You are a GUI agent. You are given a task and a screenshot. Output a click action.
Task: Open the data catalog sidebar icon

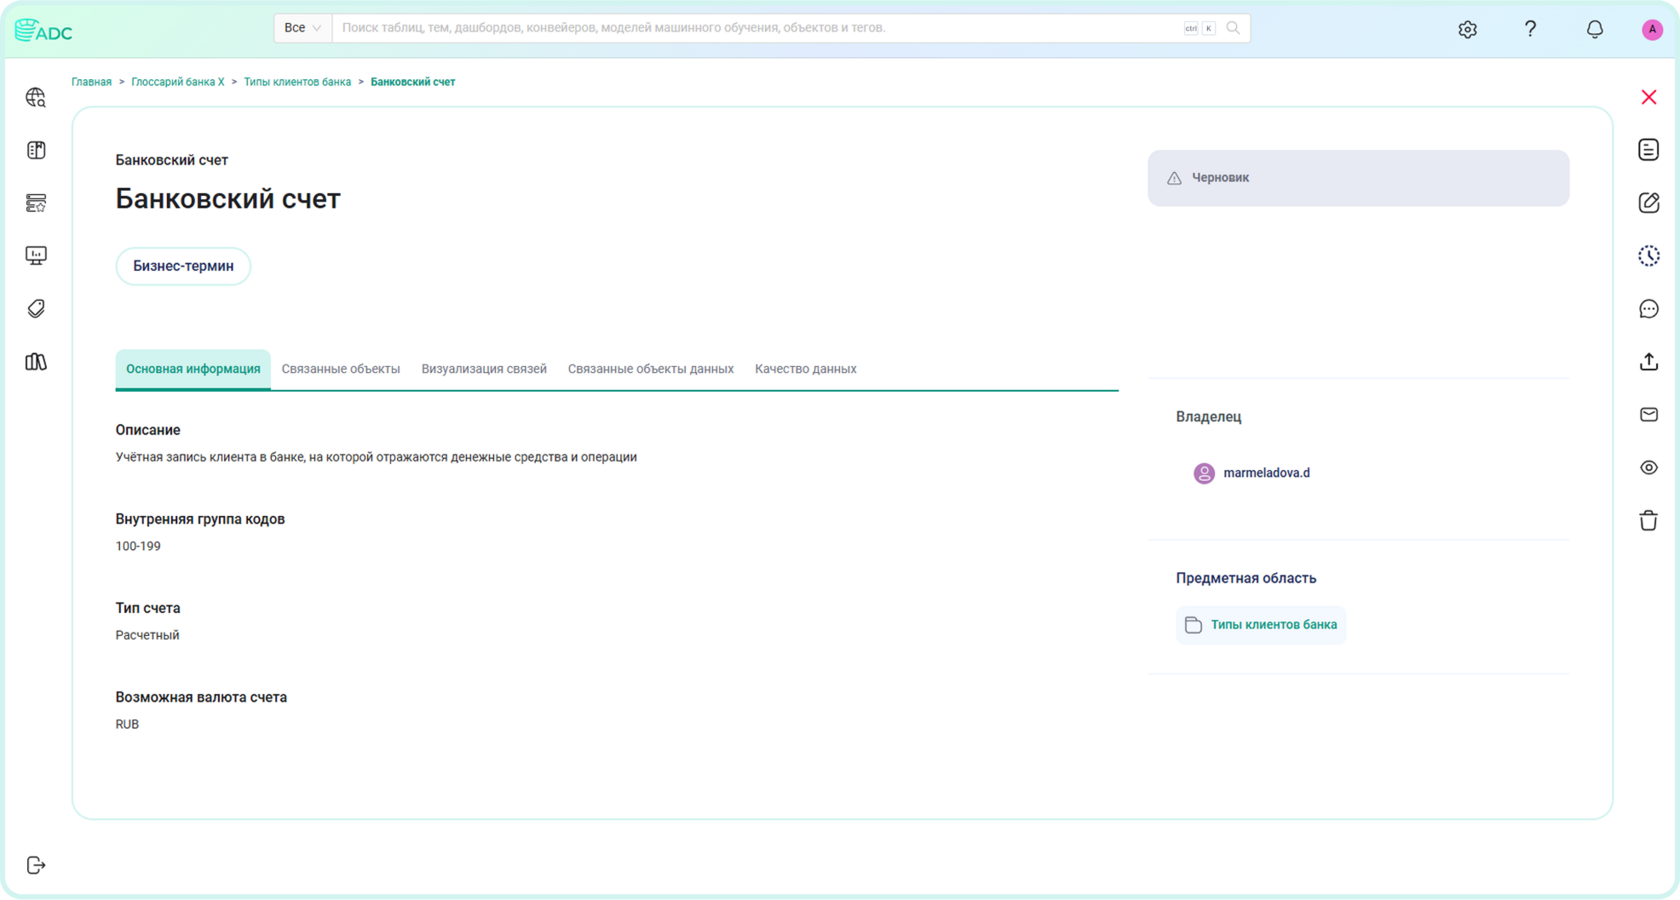(x=36, y=203)
